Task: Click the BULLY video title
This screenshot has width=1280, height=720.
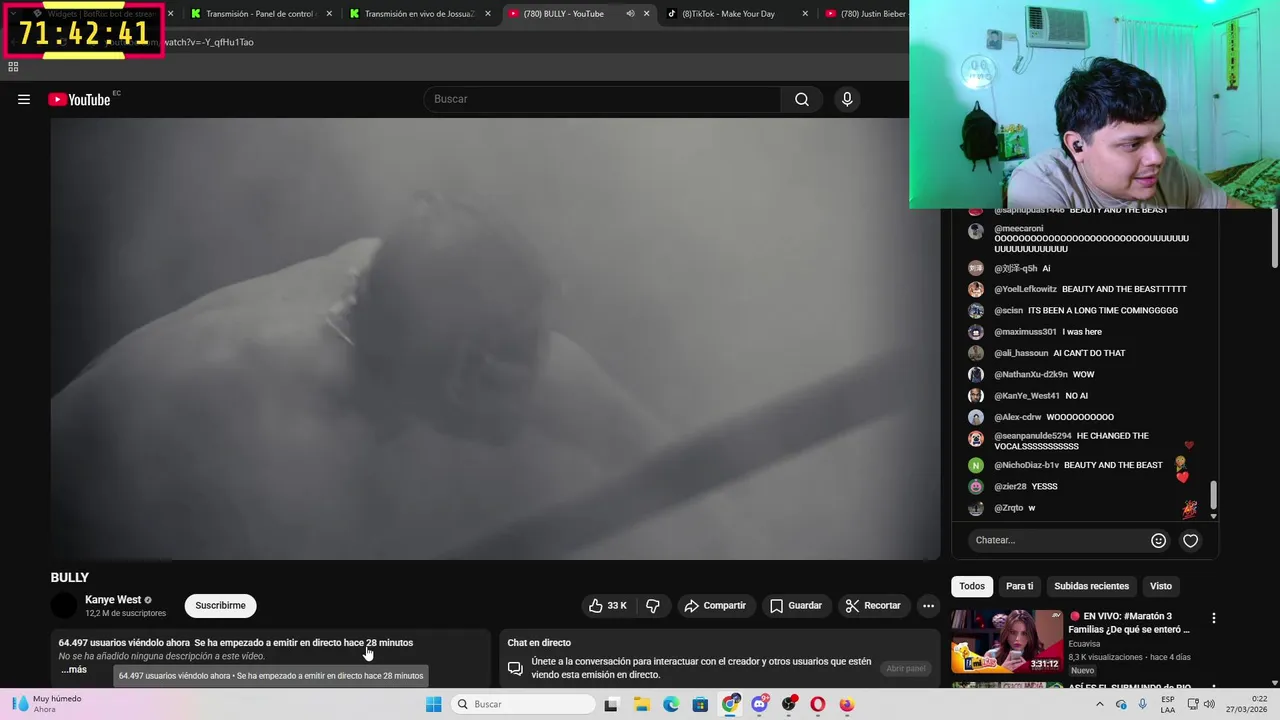Action: coord(70,578)
